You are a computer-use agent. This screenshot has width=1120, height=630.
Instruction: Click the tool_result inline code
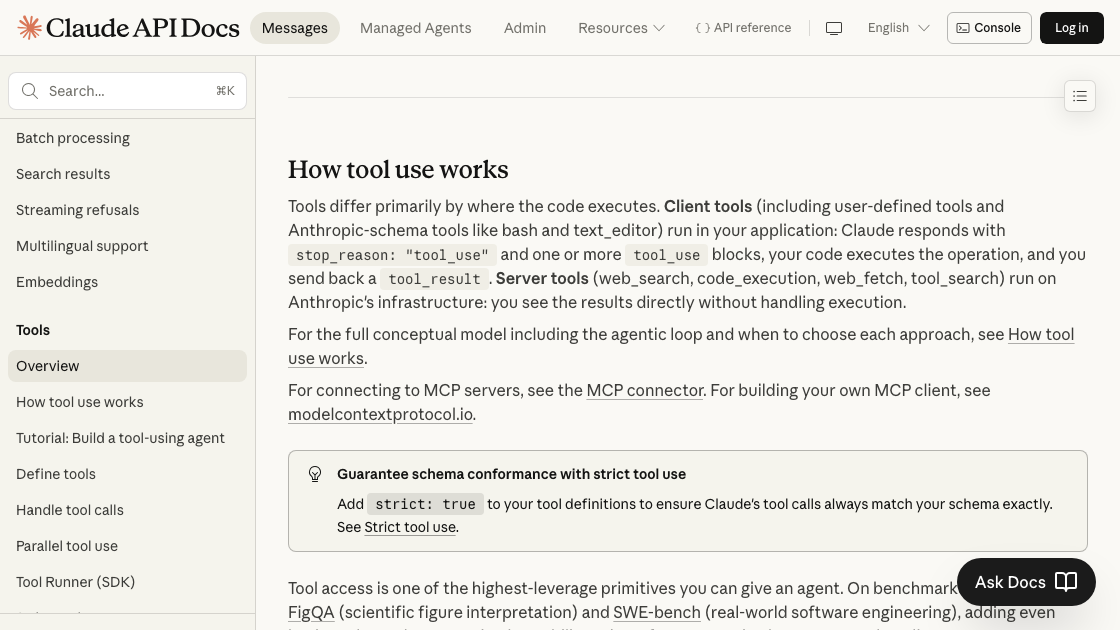(434, 279)
